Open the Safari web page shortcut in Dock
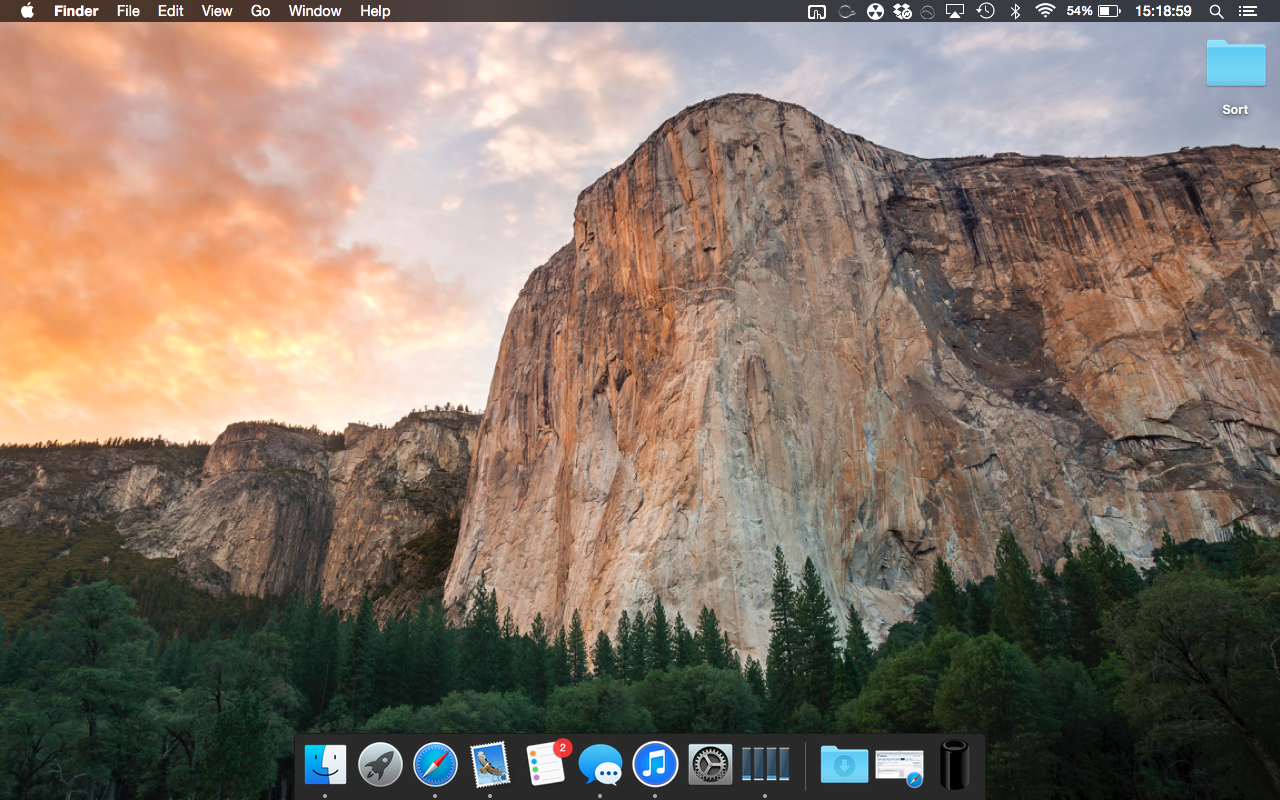Viewport: 1280px width, 800px height. (x=899, y=766)
